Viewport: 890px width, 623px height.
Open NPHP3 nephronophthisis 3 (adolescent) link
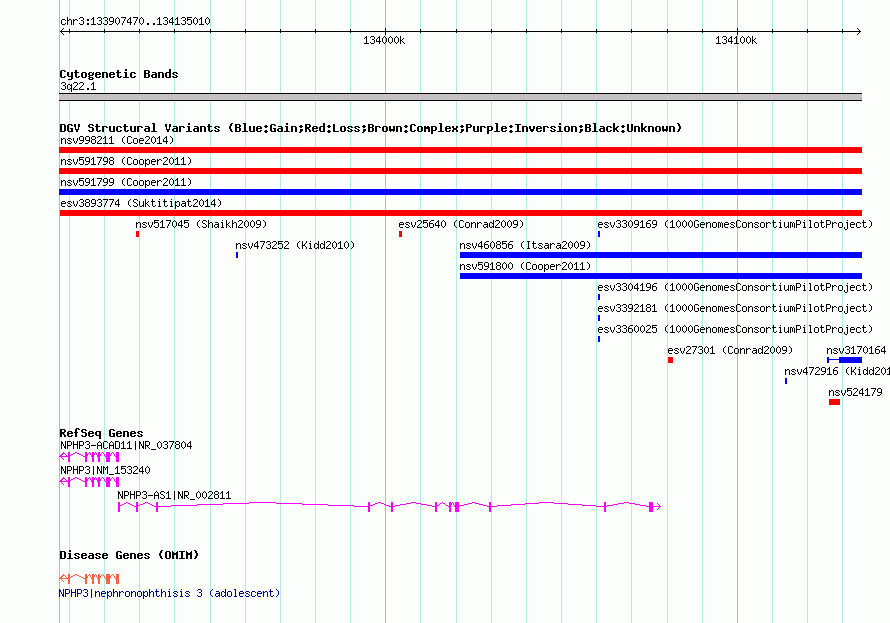170,593
